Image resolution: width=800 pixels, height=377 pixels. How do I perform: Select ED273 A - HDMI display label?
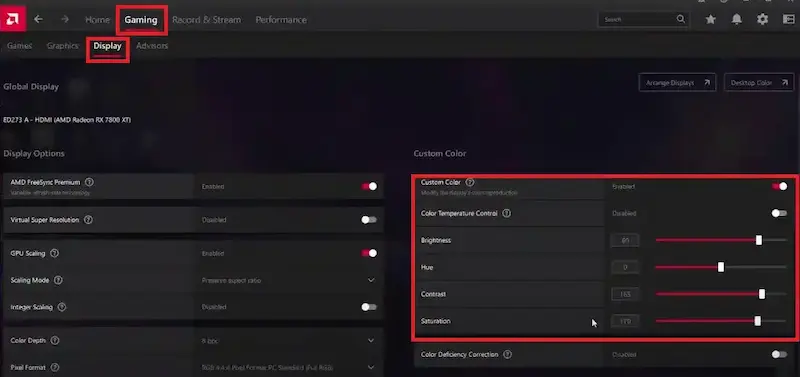[67, 120]
